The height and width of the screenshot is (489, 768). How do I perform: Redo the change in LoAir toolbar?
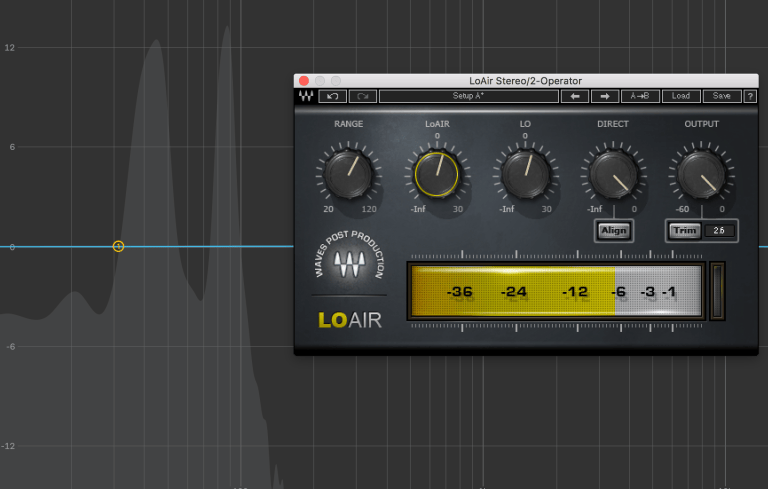363,96
